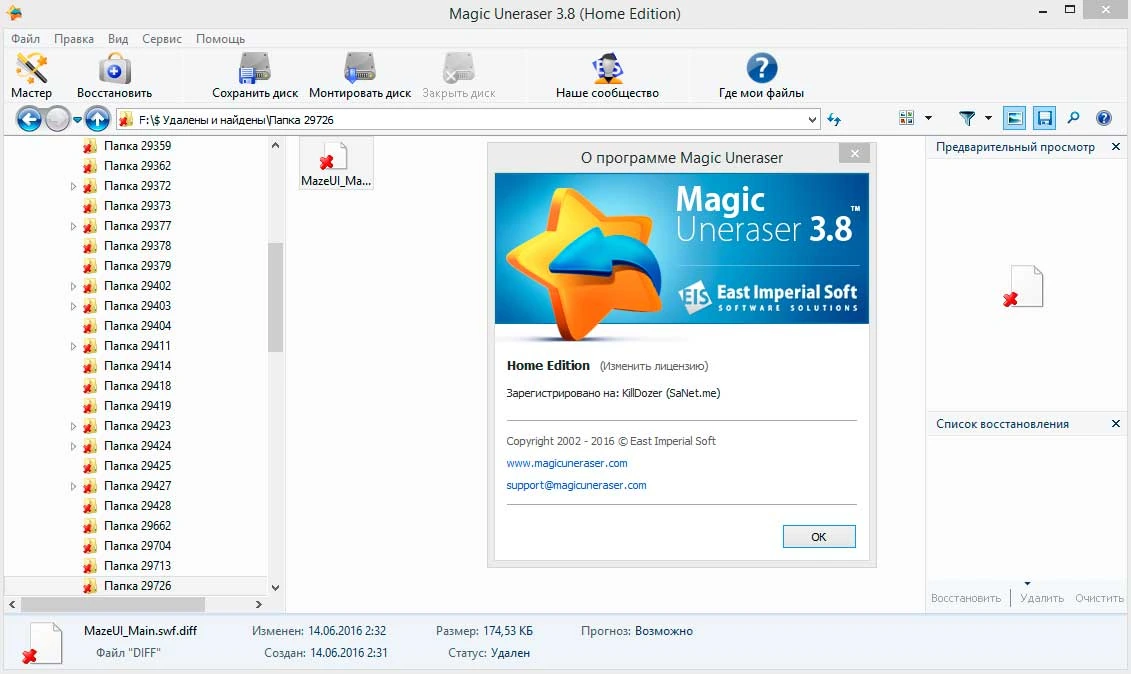The height and width of the screenshot is (674, 1131).
Task: Open the Файл menu
Action: (x=25, y=38)
